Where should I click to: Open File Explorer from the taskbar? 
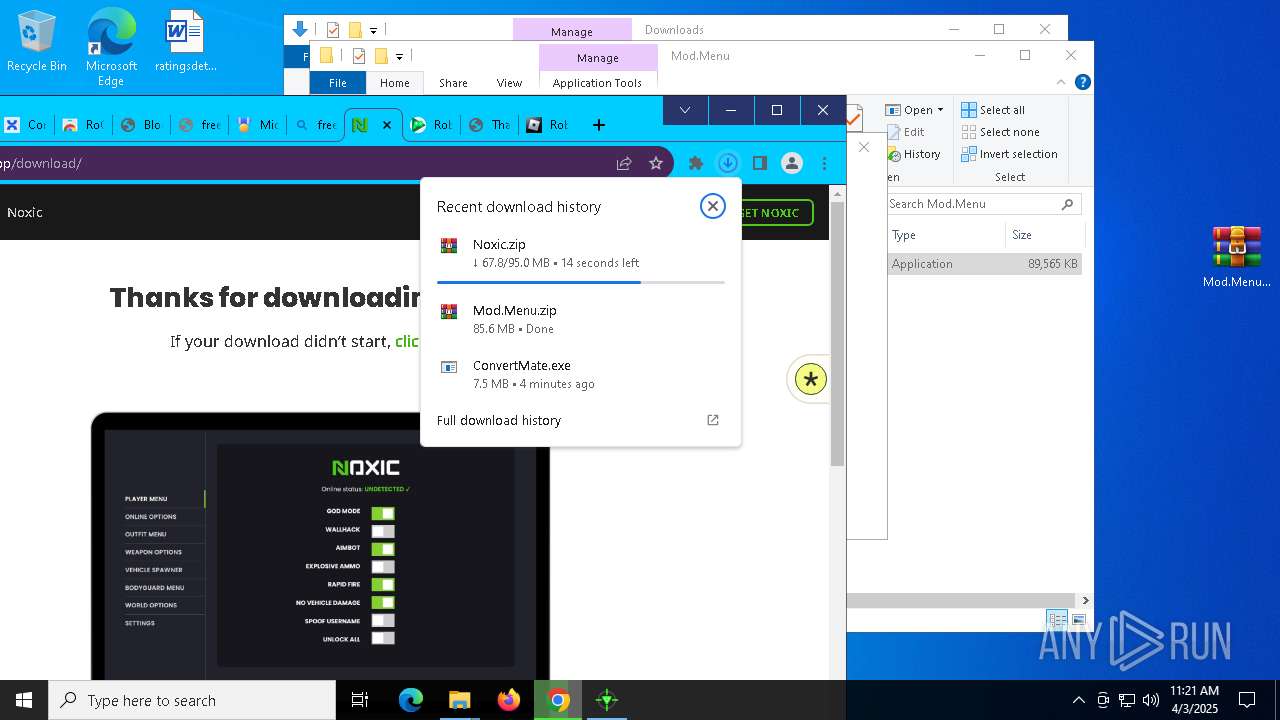[x=459, y=700]
